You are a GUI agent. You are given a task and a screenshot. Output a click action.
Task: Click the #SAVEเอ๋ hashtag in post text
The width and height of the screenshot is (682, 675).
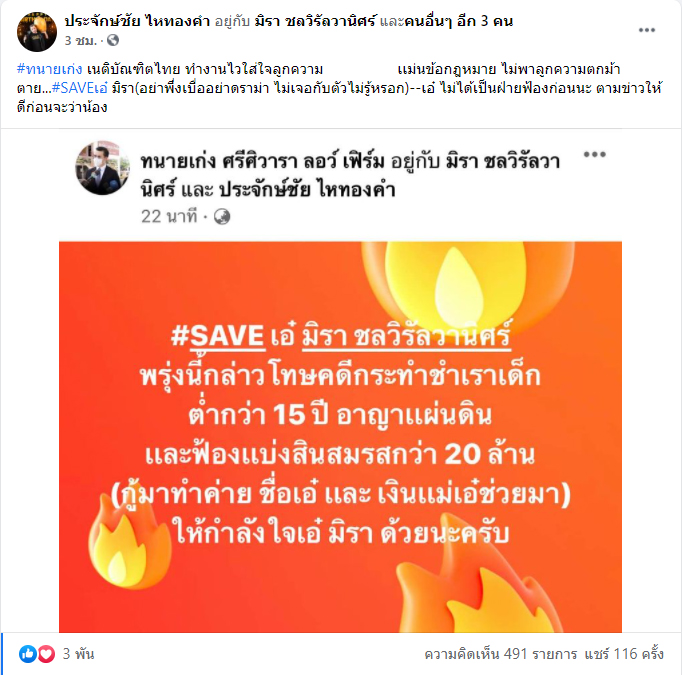click(x=79, y=88)
